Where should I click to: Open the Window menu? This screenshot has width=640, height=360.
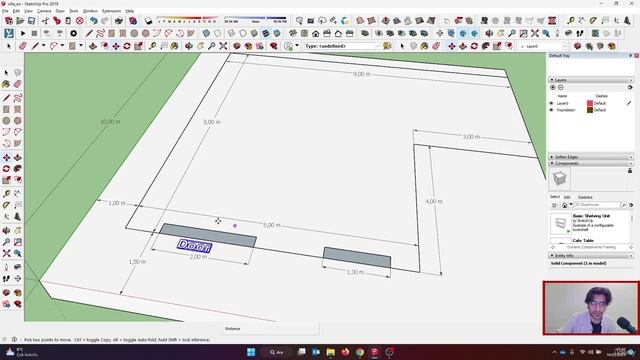tap(90, 11)
